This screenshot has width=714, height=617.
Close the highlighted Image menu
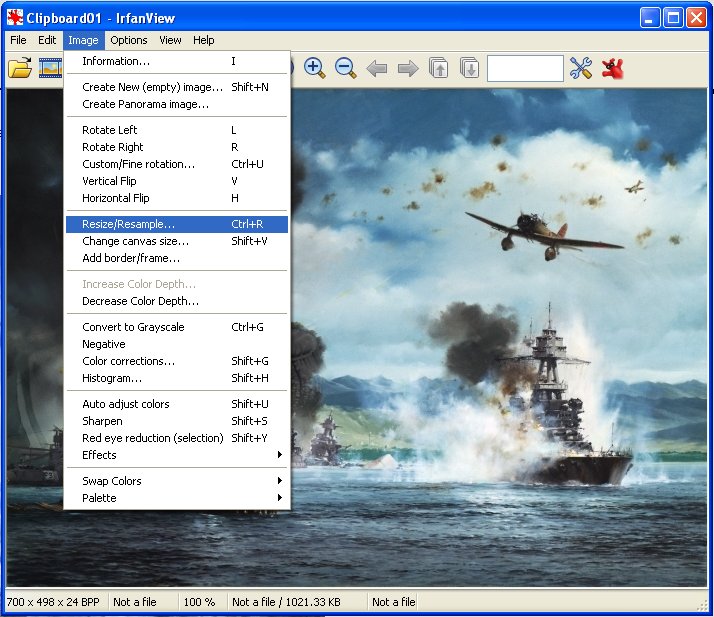pos(83,40)
